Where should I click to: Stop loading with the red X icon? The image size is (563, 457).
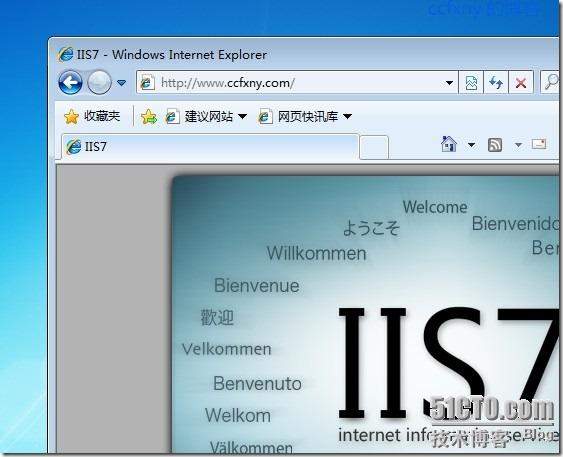[x=521, y=83]
